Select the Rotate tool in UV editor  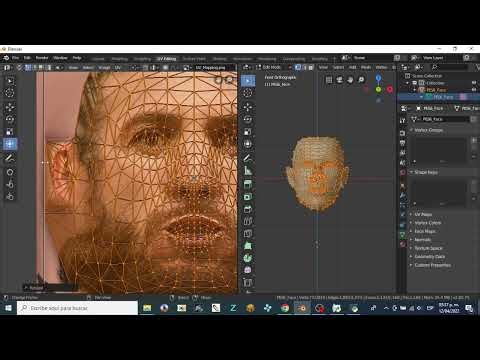(x=10, y=119)
